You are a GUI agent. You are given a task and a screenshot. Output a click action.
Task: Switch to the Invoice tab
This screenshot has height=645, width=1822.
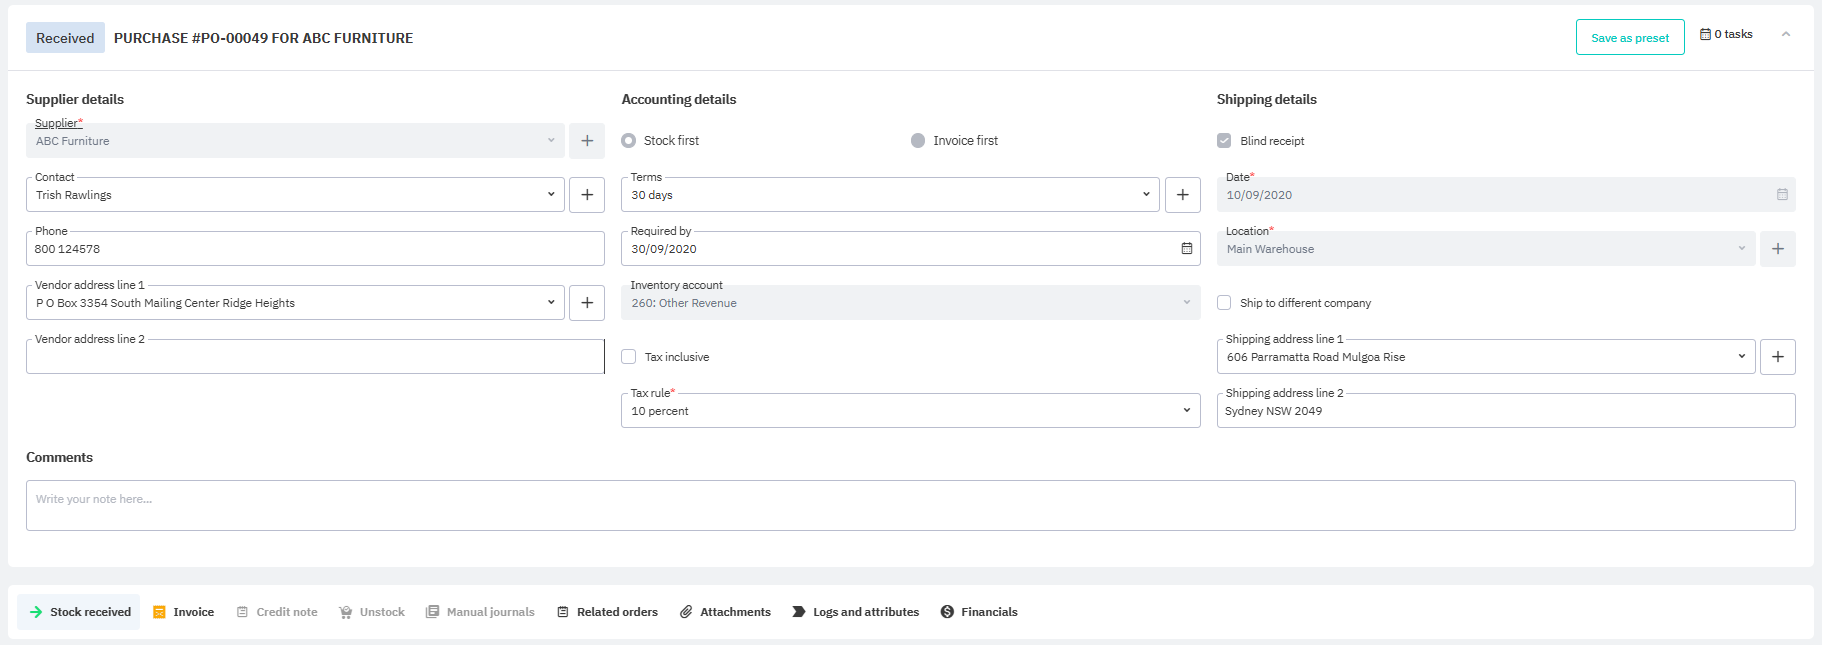(184, 612)
